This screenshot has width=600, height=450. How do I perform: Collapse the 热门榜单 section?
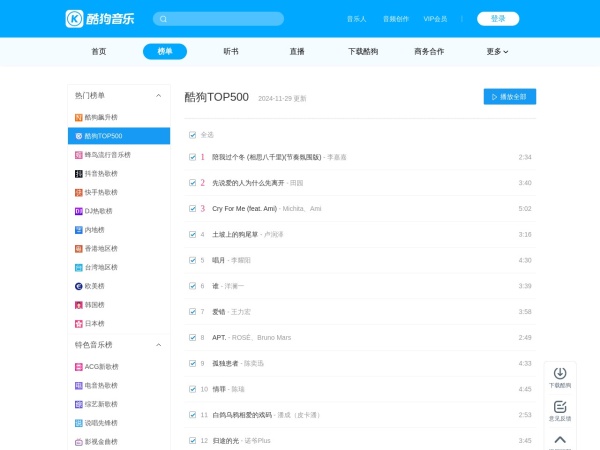[158, 96]
